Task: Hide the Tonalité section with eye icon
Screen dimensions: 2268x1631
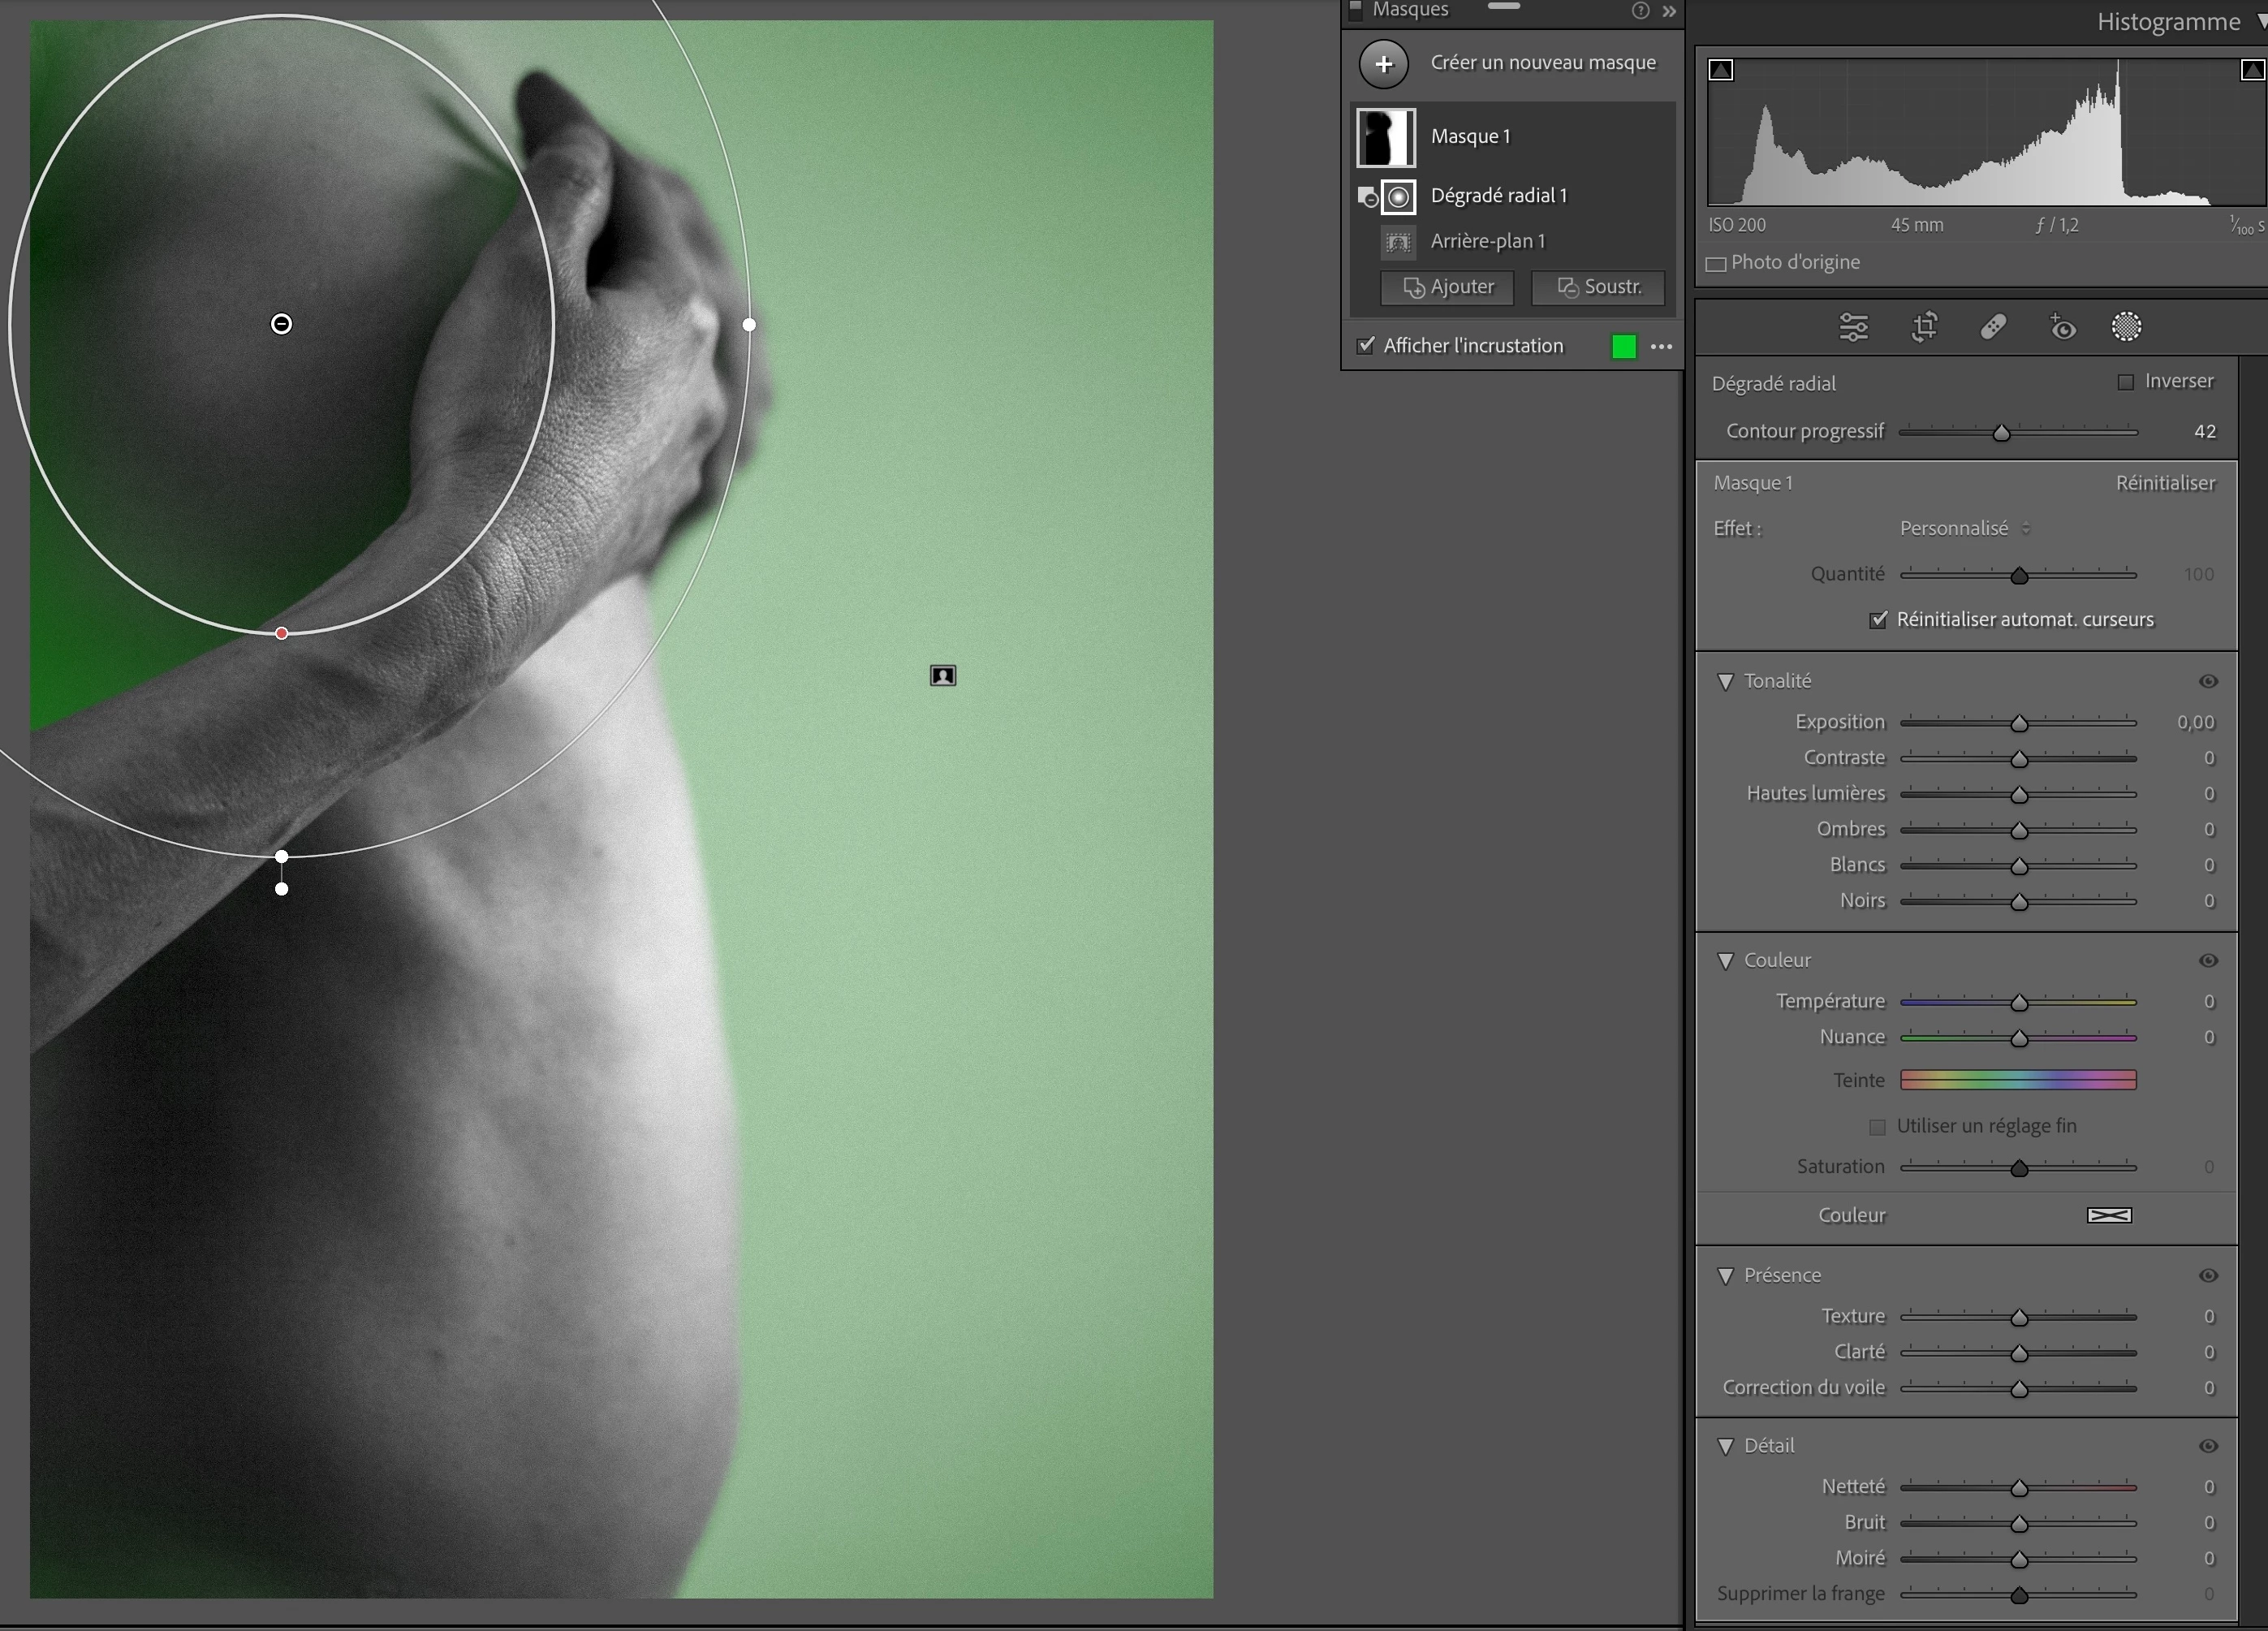Action: pyautogui.click(x=2208, y=682)
